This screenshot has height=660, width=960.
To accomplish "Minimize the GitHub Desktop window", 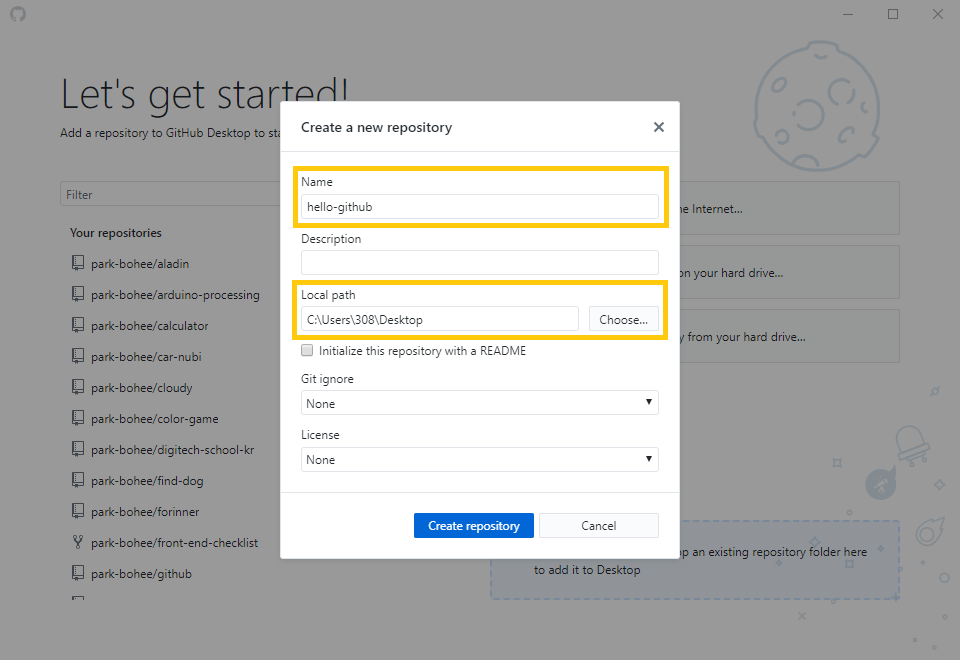I will [848, 13].
